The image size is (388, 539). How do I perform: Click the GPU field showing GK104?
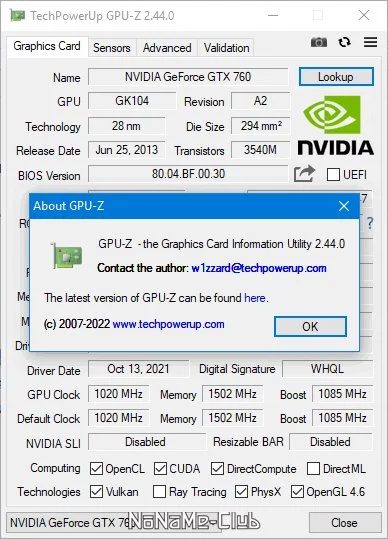132,101
